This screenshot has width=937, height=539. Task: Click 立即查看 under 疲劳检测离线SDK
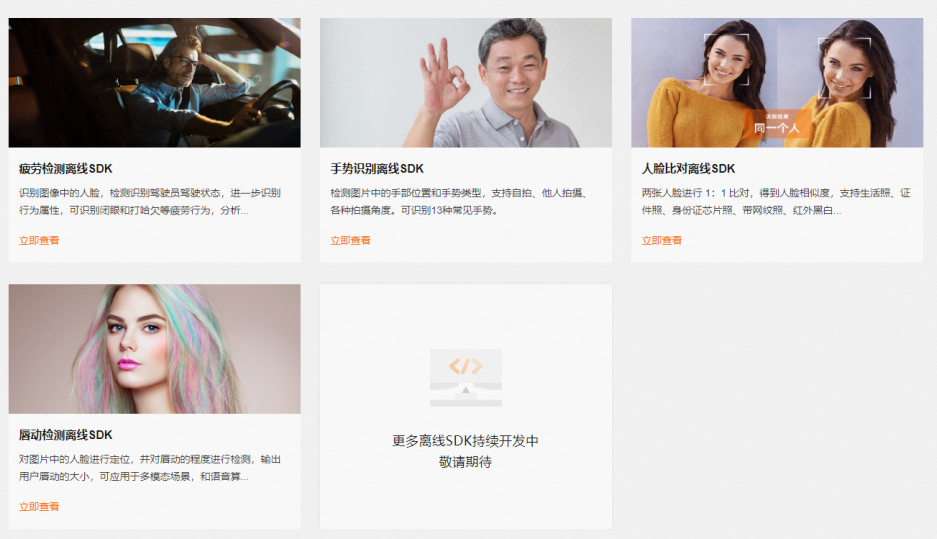[x=39, y=240]
